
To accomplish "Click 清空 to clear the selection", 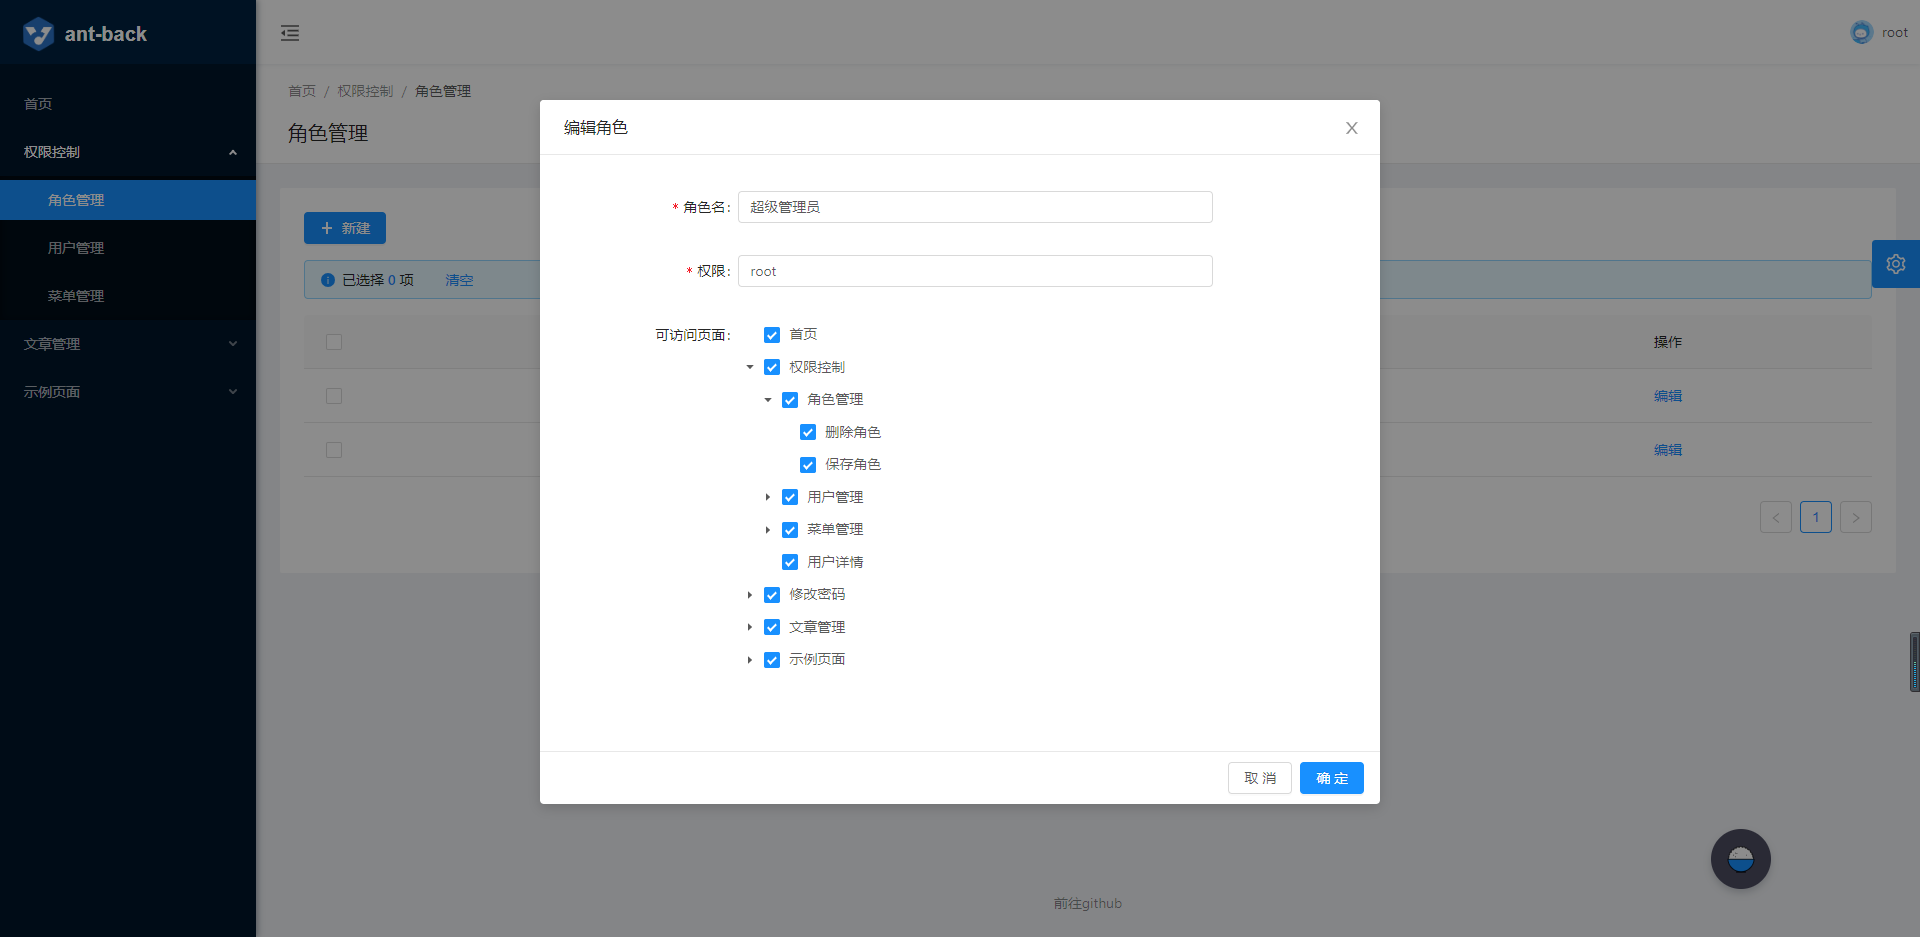I will coord(459,280).
